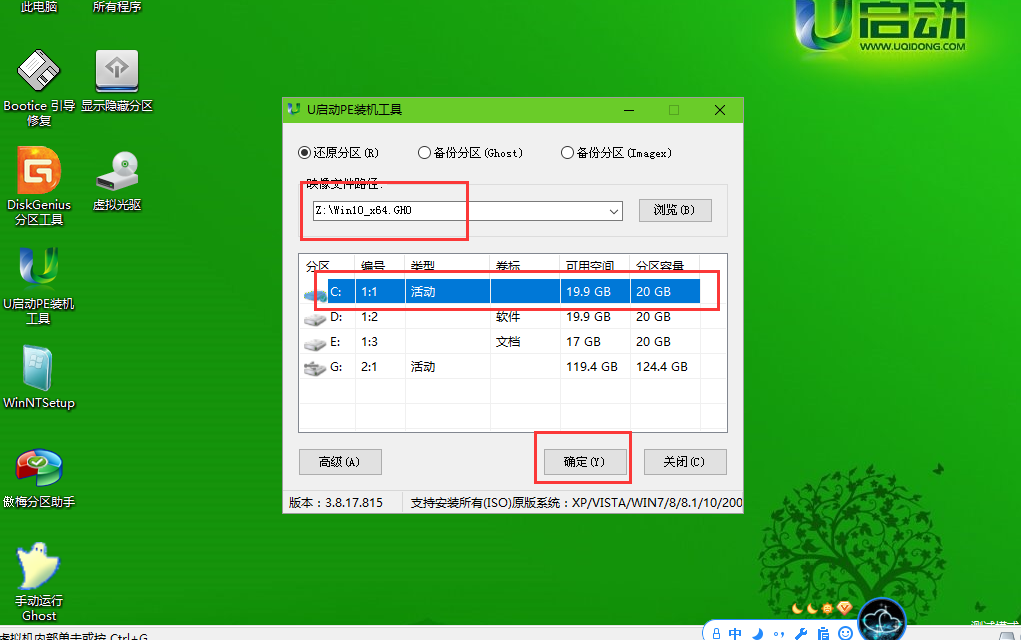Screen dimensions: 1021x640
Task: Open 此电脑 desktop shortcut
Action: click(38, 7)
